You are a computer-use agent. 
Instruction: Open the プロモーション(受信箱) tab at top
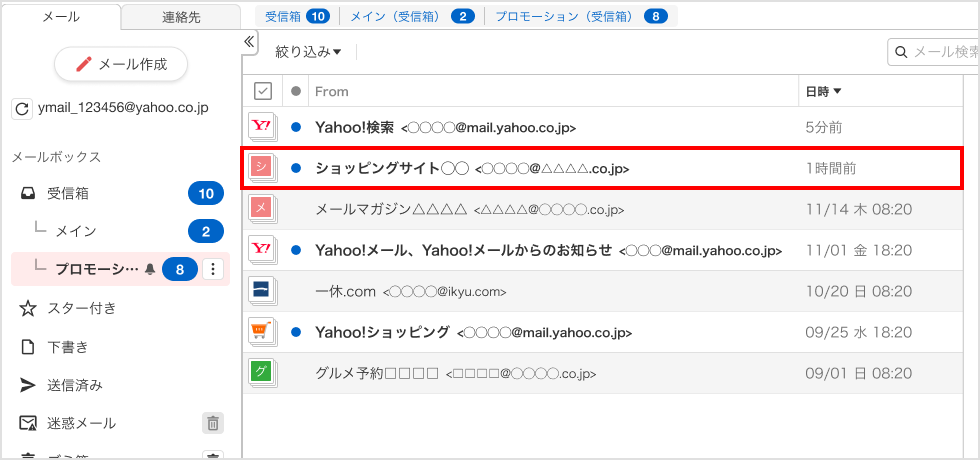[581, 17]
